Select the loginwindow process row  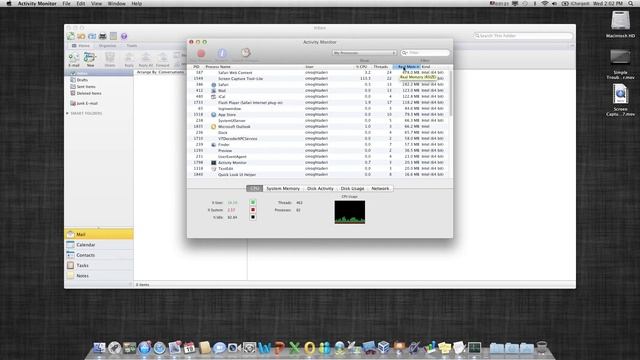click(x=318, y=109)
